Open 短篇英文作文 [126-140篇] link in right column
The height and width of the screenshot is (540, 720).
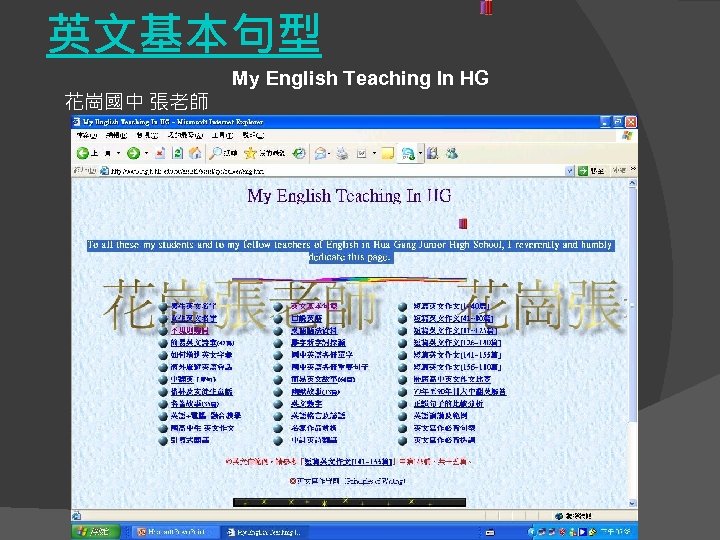coord(457,343)
